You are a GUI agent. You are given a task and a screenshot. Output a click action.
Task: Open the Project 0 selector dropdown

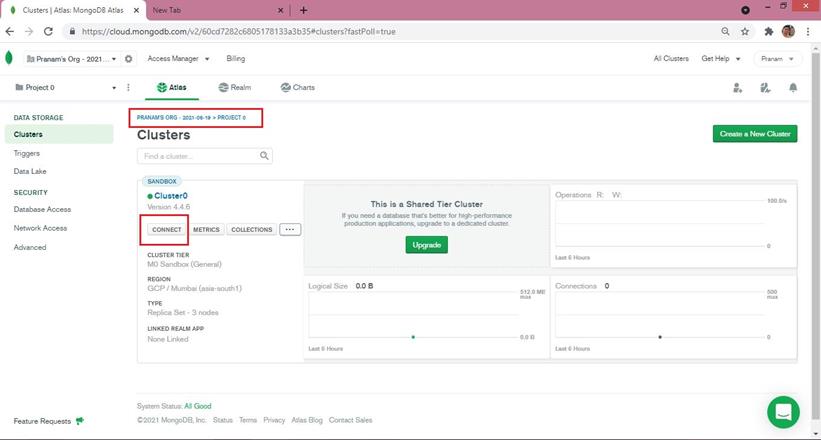coord(65,87)
